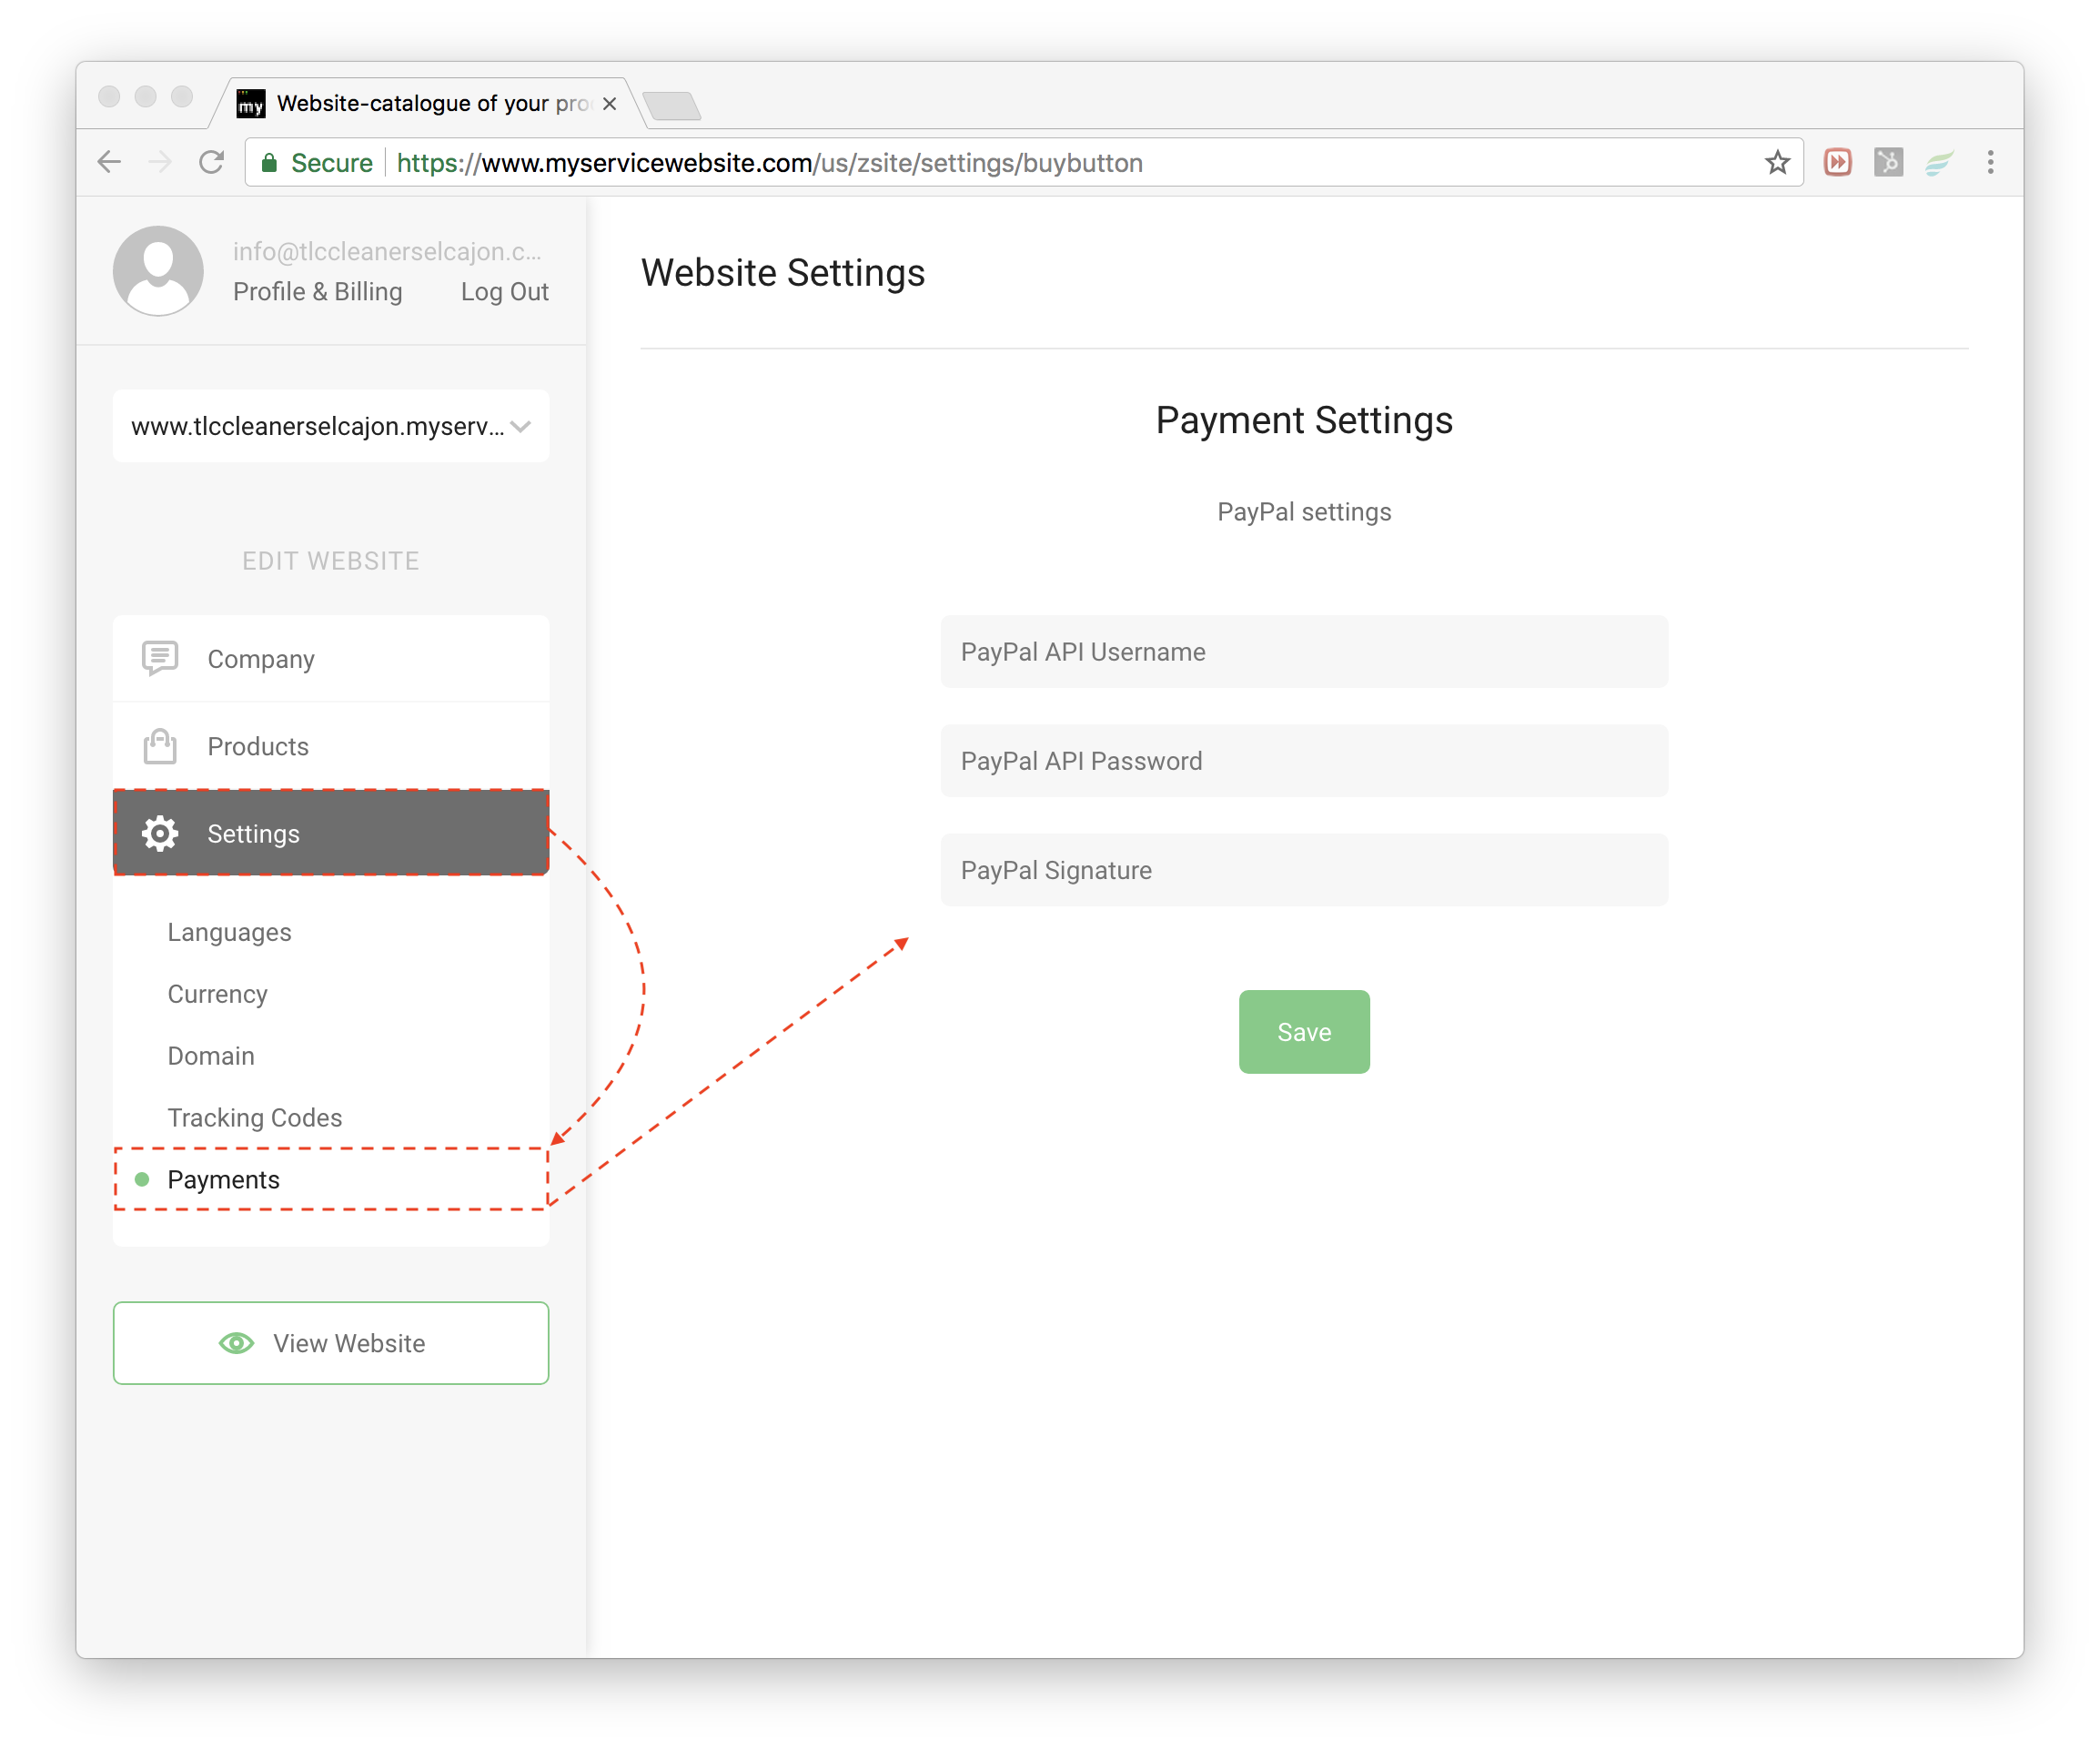
Task: Open the Chrome three-dot menu
Action: coord(1990,162)
